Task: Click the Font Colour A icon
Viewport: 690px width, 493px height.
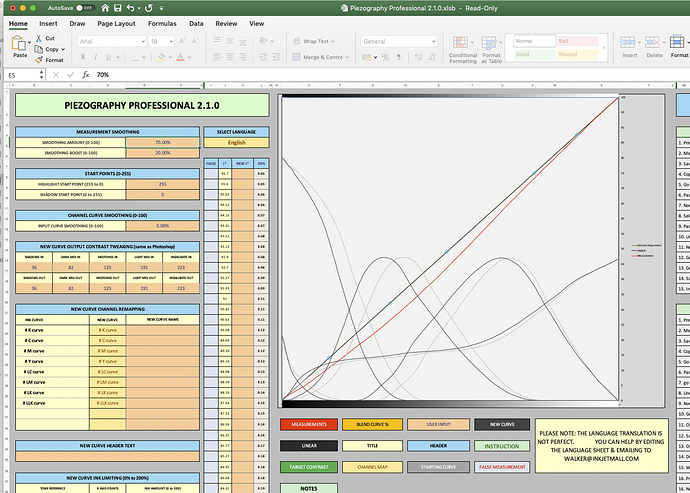Action: coord(180,57)
